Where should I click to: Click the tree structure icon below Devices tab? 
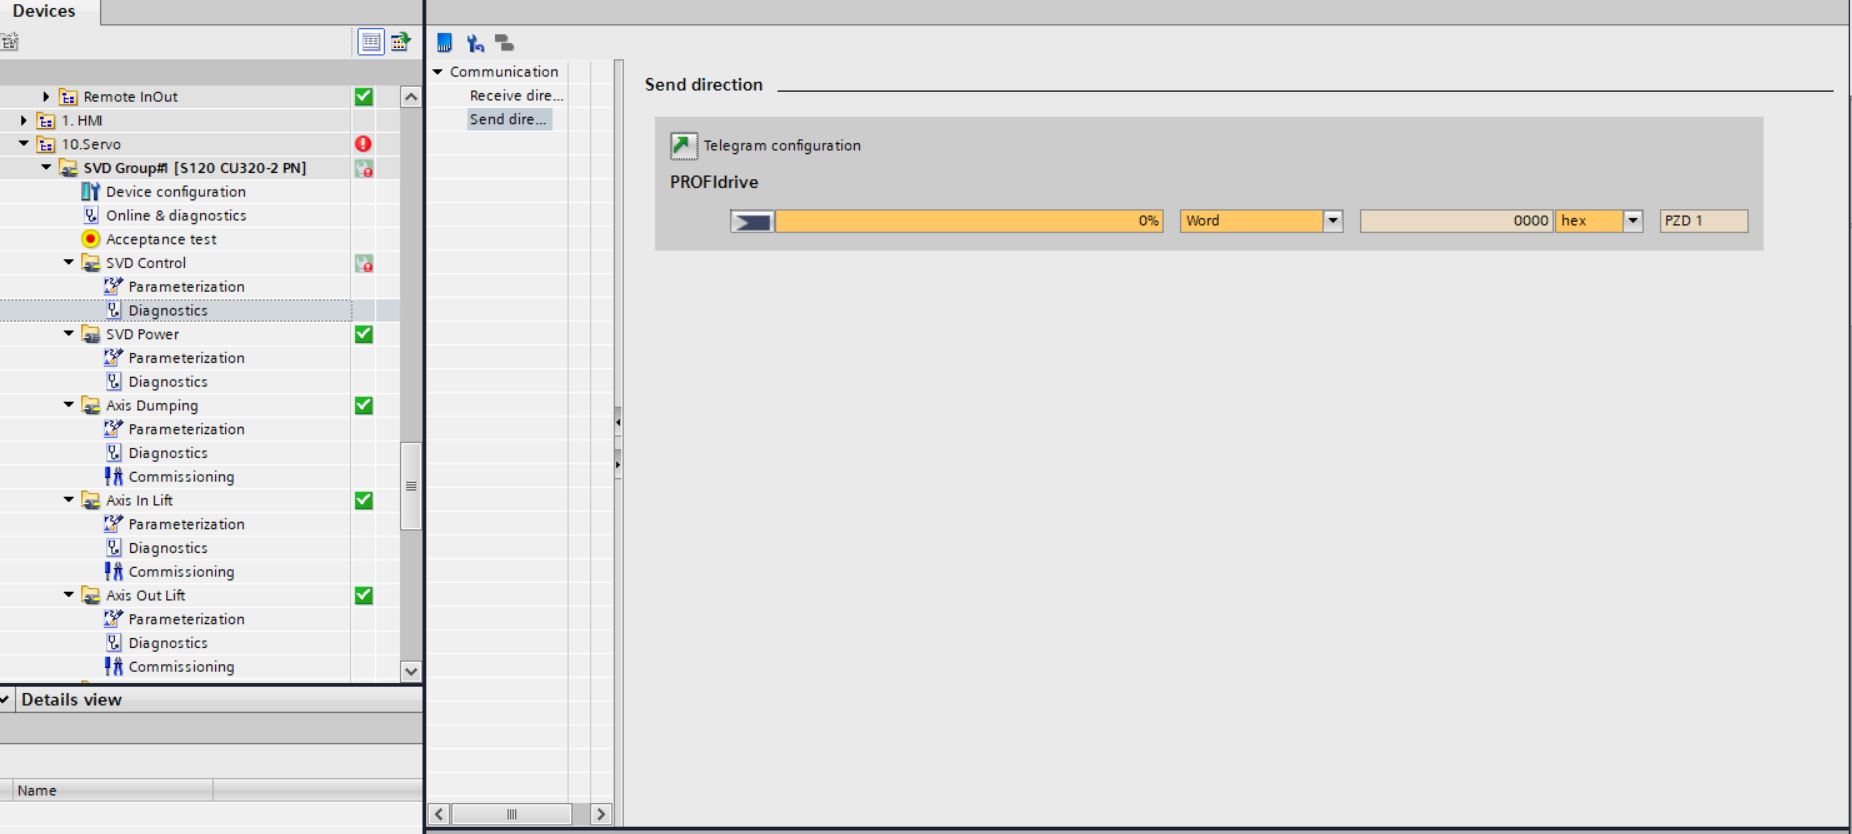pos(9,42)
